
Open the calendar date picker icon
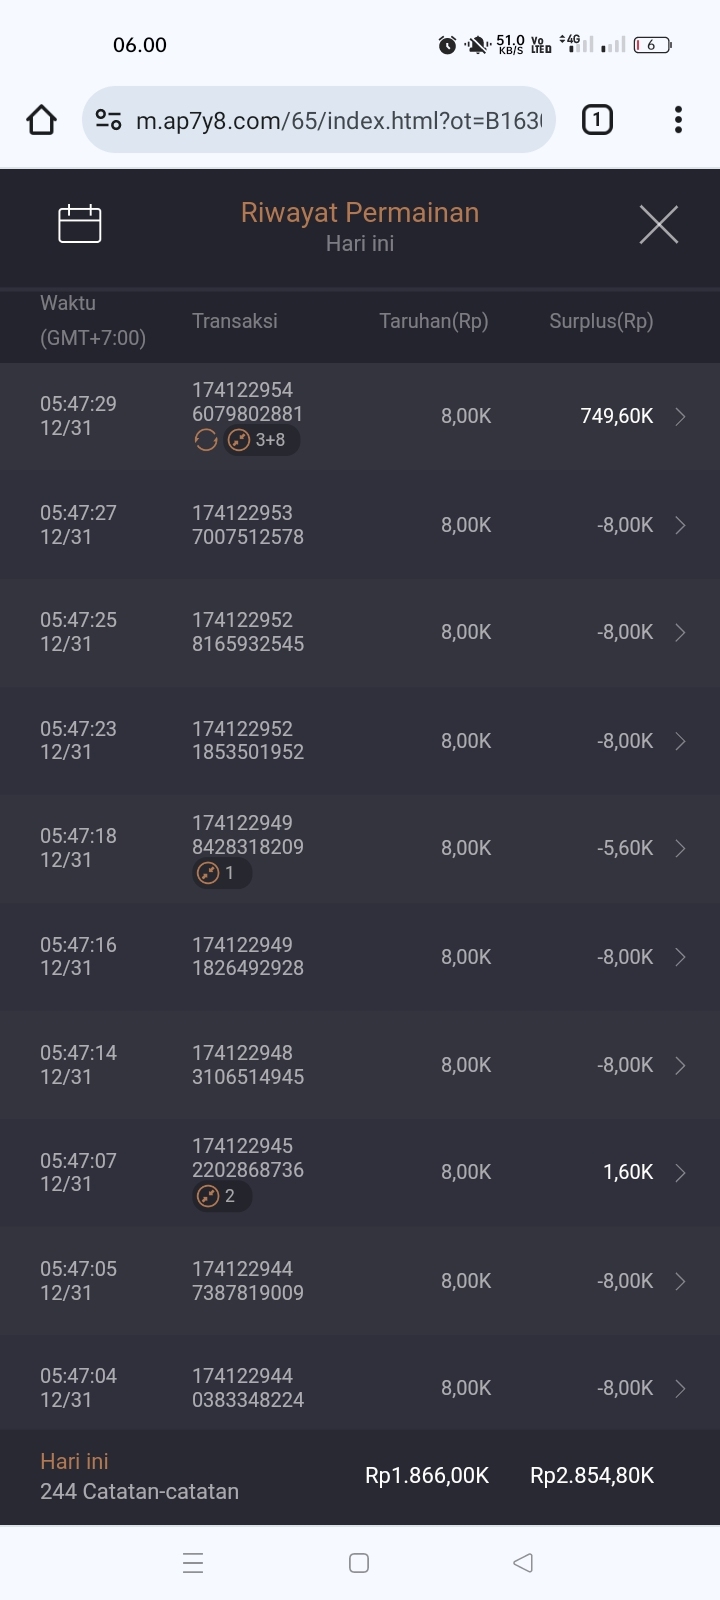80,224
